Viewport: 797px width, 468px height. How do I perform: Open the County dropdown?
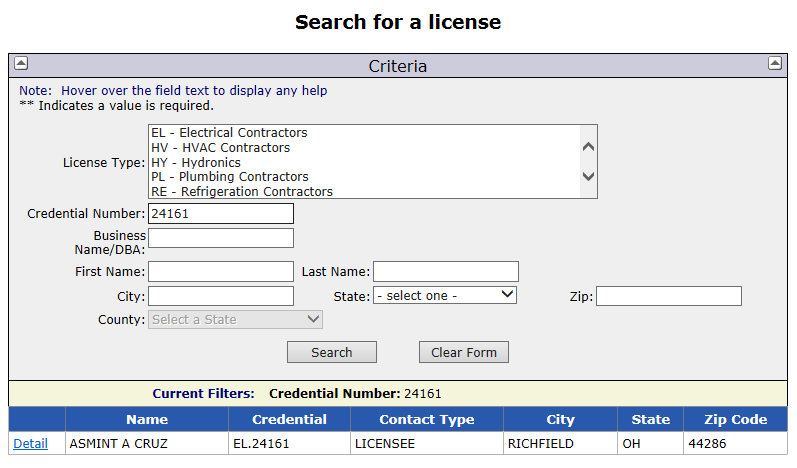235,320
